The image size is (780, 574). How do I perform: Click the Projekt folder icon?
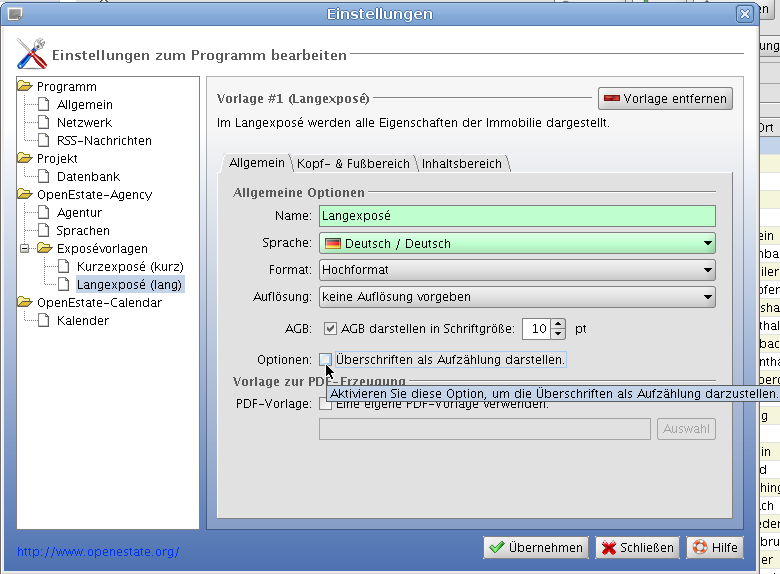pos(25,159)
